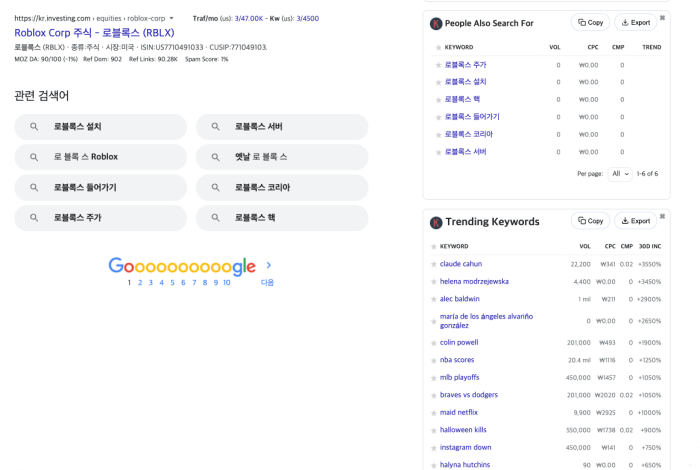Go to results page 10

[x=227, y=283]
